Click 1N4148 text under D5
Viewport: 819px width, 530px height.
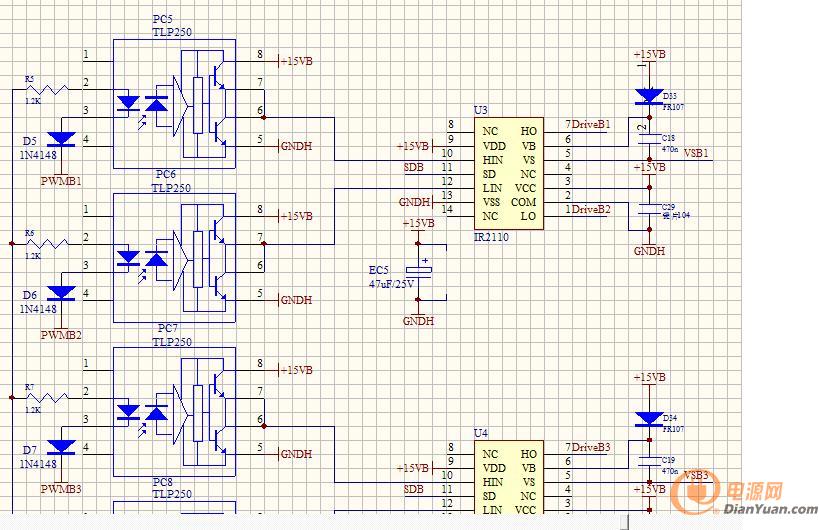tap(38, 155)
